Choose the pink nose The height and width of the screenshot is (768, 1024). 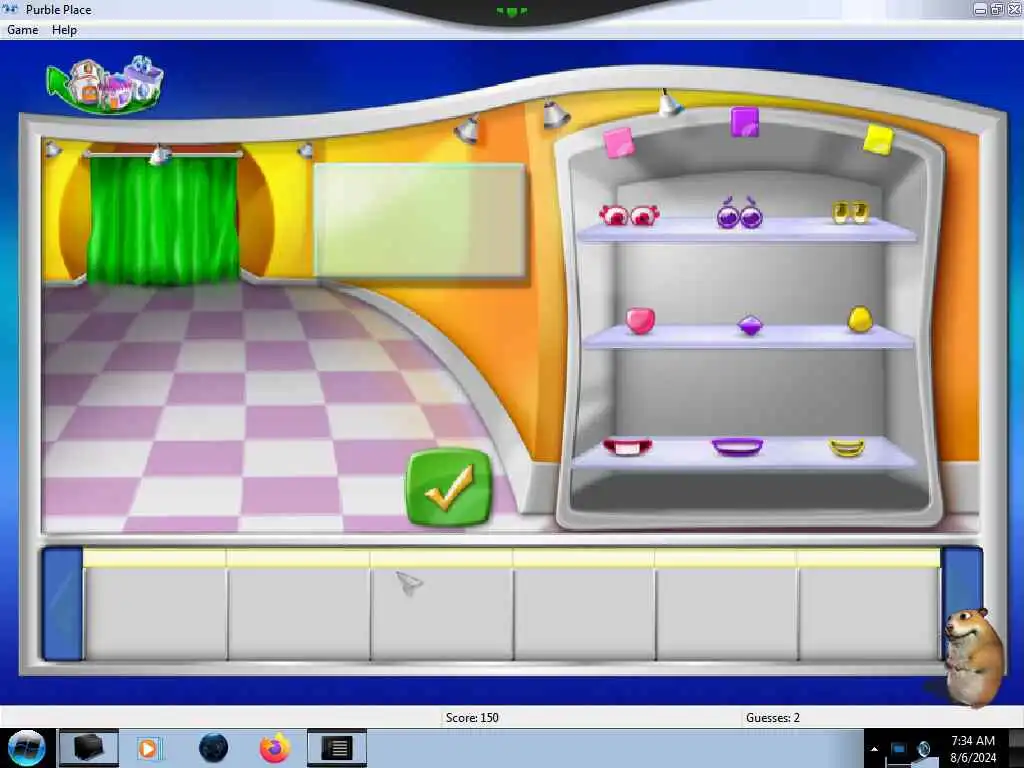pos(640,321)
